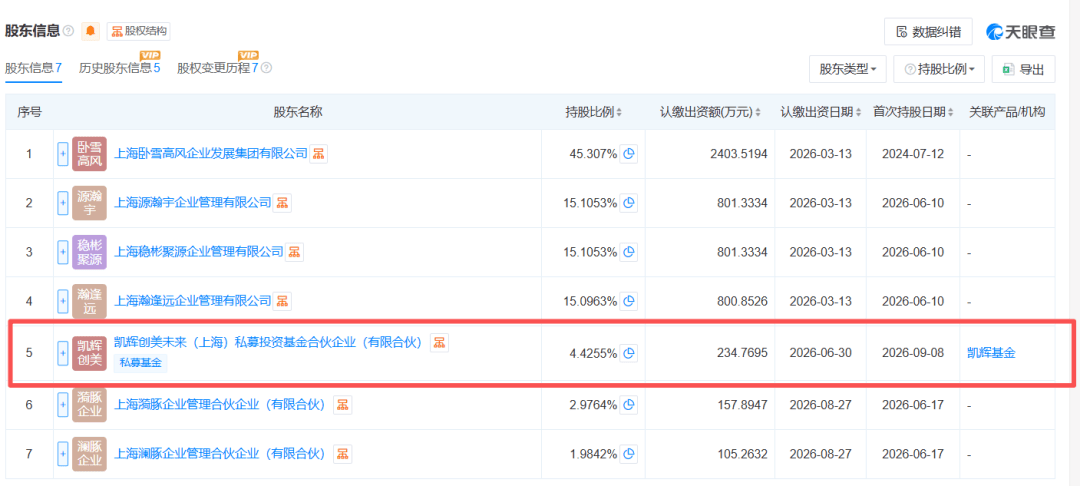Click the 源瀚宇 logo thumbnail
This screenshot has height=486, width=1080.
(x=90, y=203)
